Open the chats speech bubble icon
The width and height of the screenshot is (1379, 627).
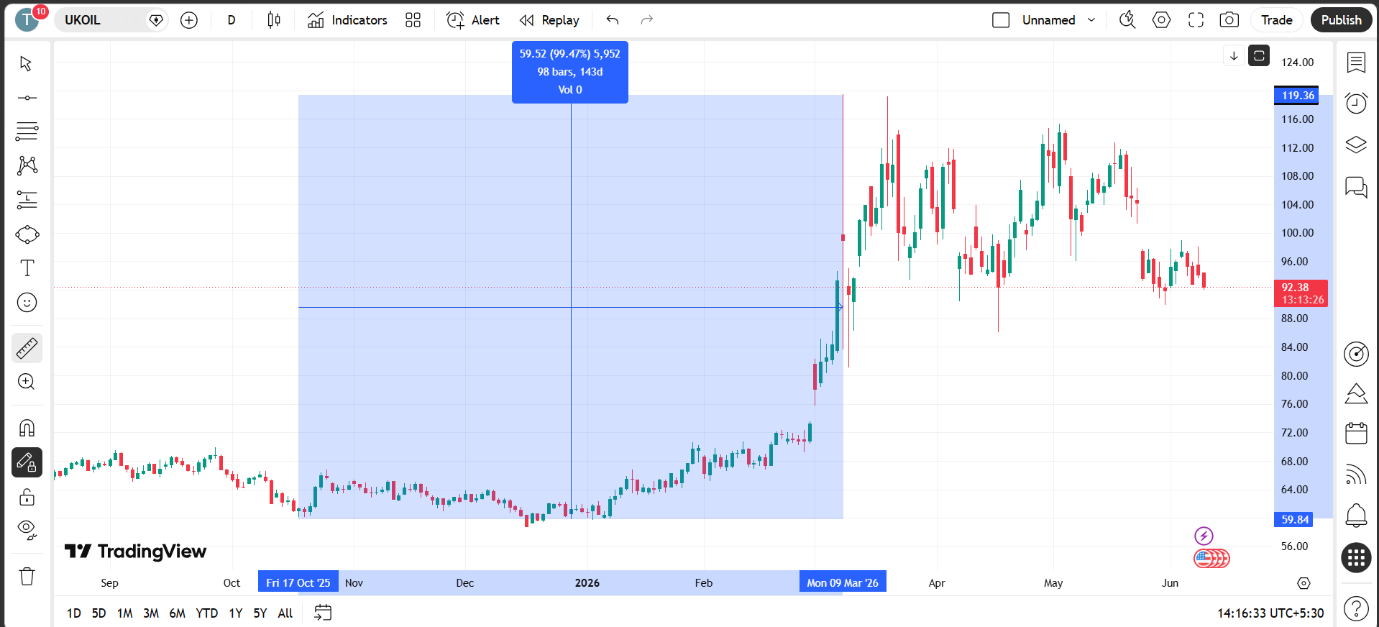click(1356, 186)
